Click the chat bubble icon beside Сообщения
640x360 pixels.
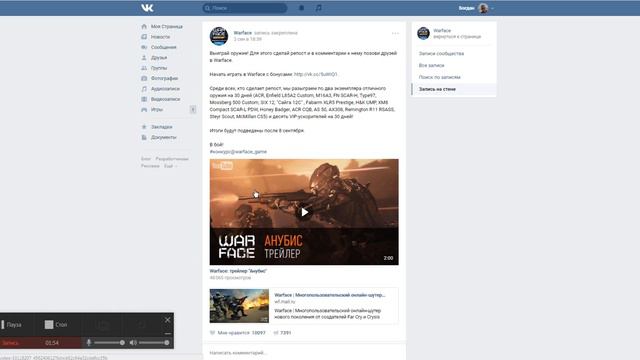click(144, 47)
